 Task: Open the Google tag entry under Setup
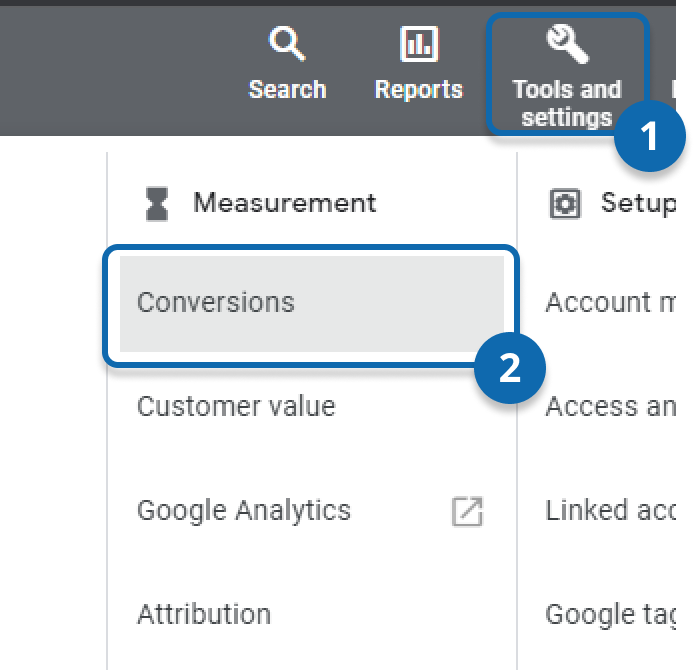coord(610,614)
